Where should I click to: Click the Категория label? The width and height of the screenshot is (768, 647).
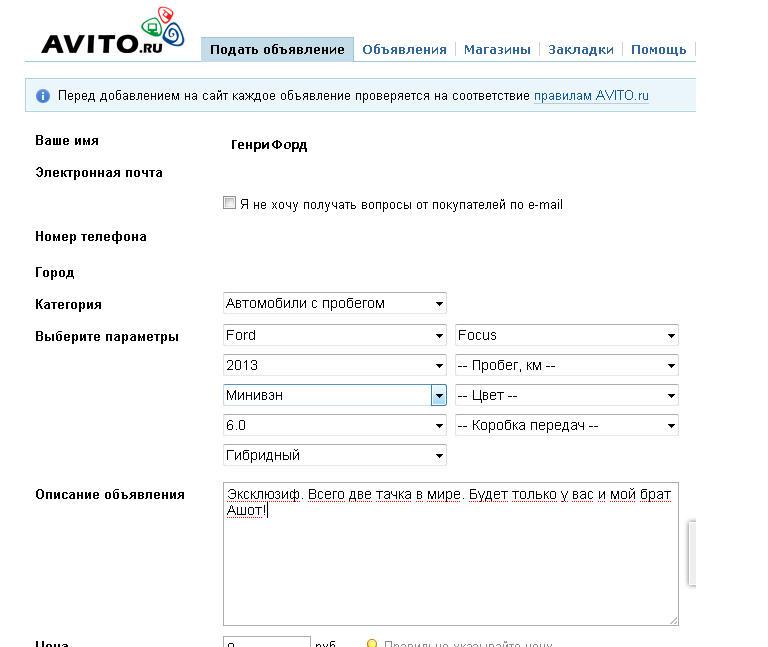click(68, 305)
